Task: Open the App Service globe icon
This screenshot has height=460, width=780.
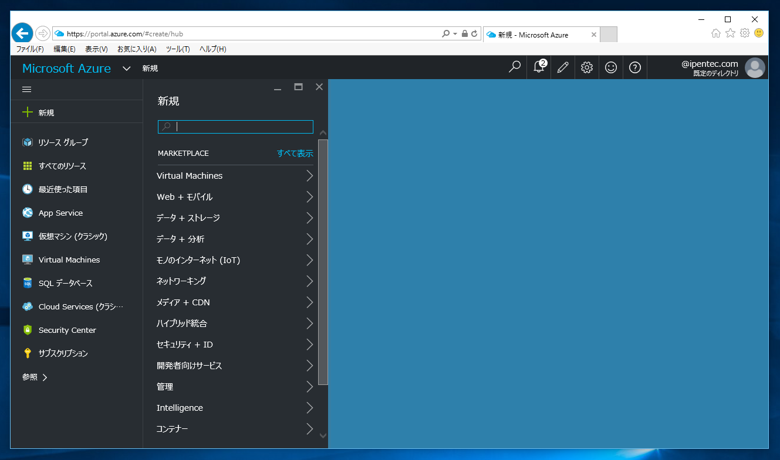Action: (x=27, y=212)
